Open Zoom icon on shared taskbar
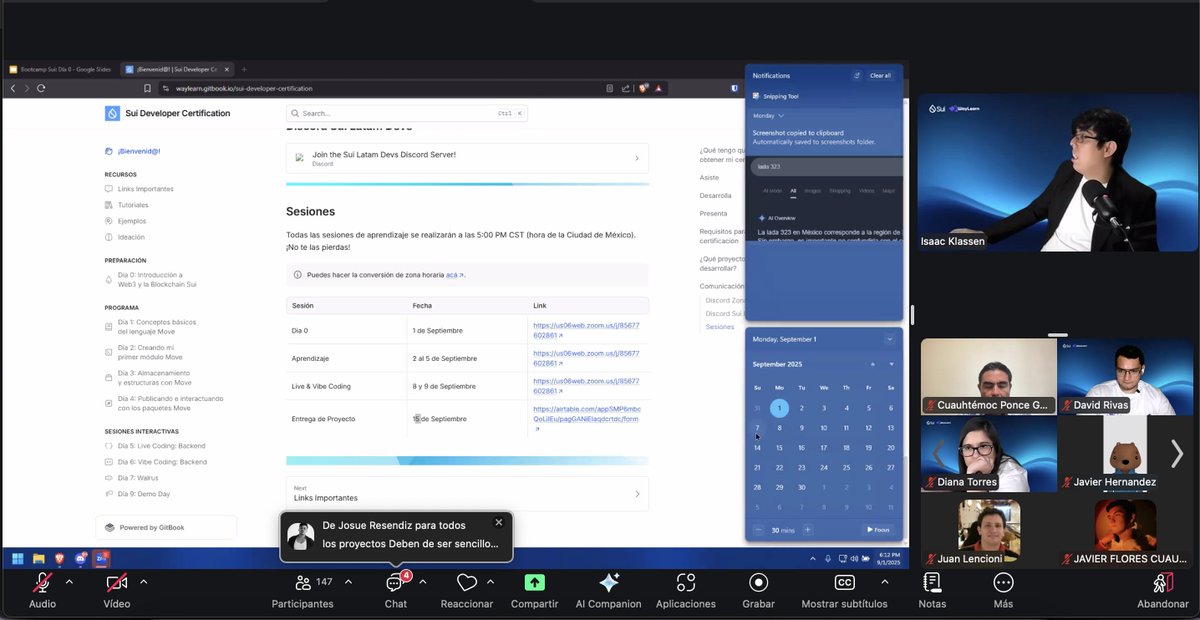This screenshot has height=620, width=1200. [x=102, y=558]
